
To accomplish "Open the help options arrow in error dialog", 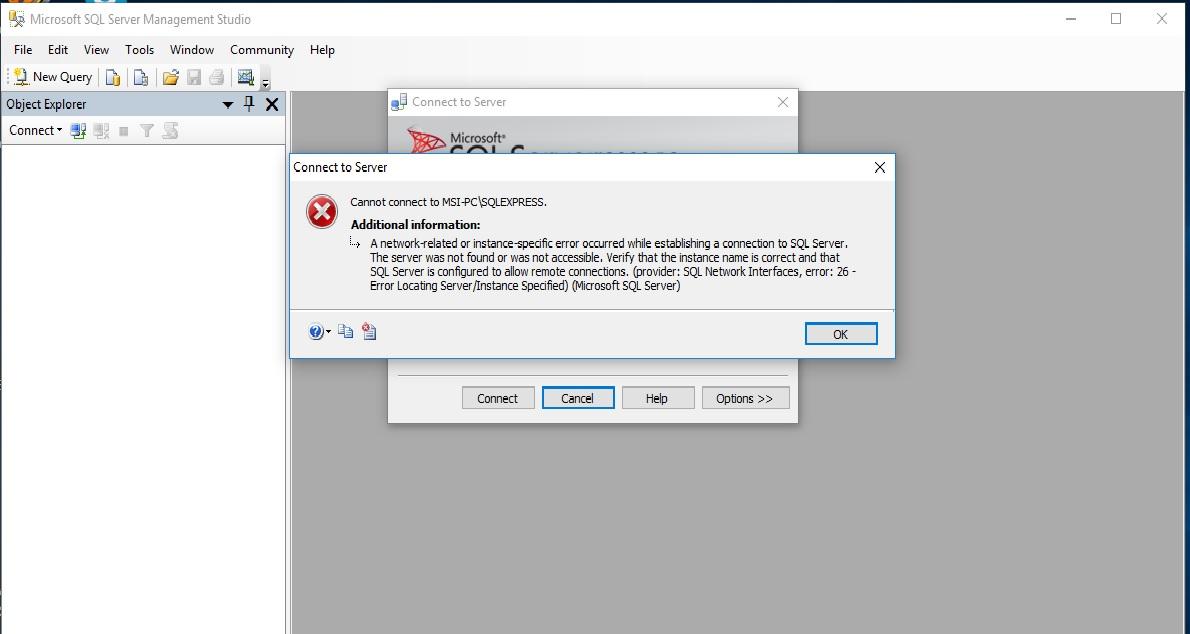I will pos(328,332).
